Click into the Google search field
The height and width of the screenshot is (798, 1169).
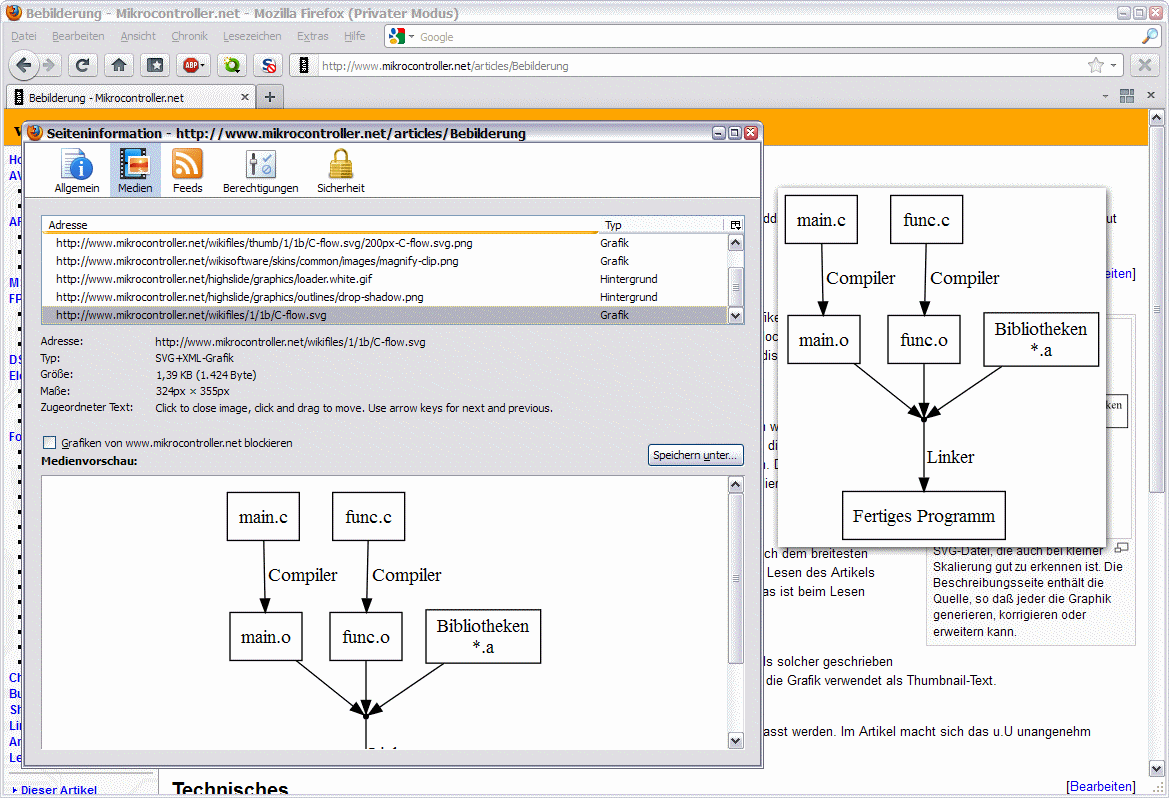778,36
